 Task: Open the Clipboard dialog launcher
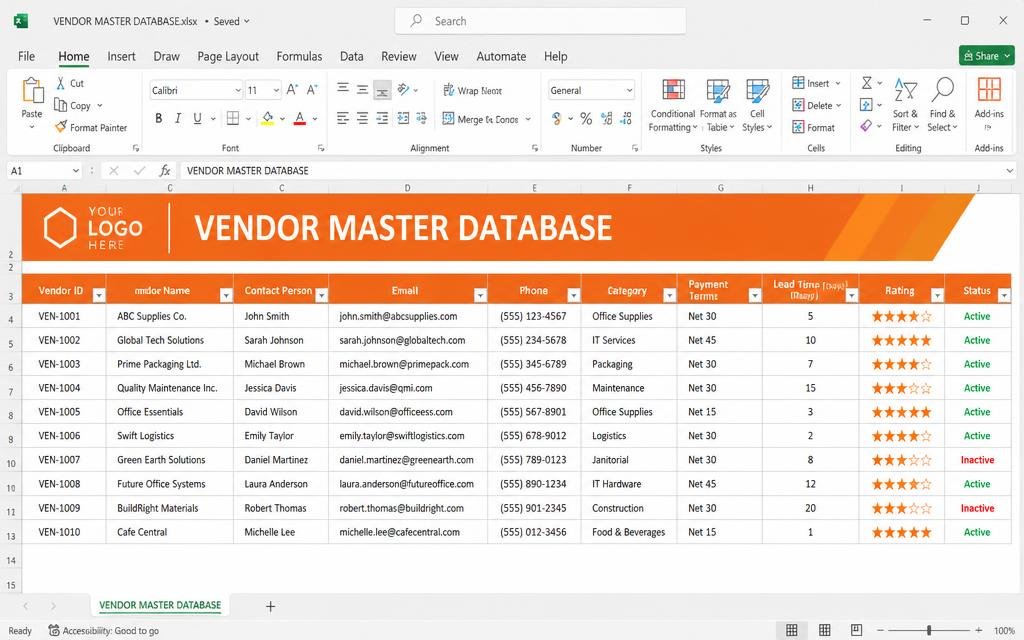point(136,148)
